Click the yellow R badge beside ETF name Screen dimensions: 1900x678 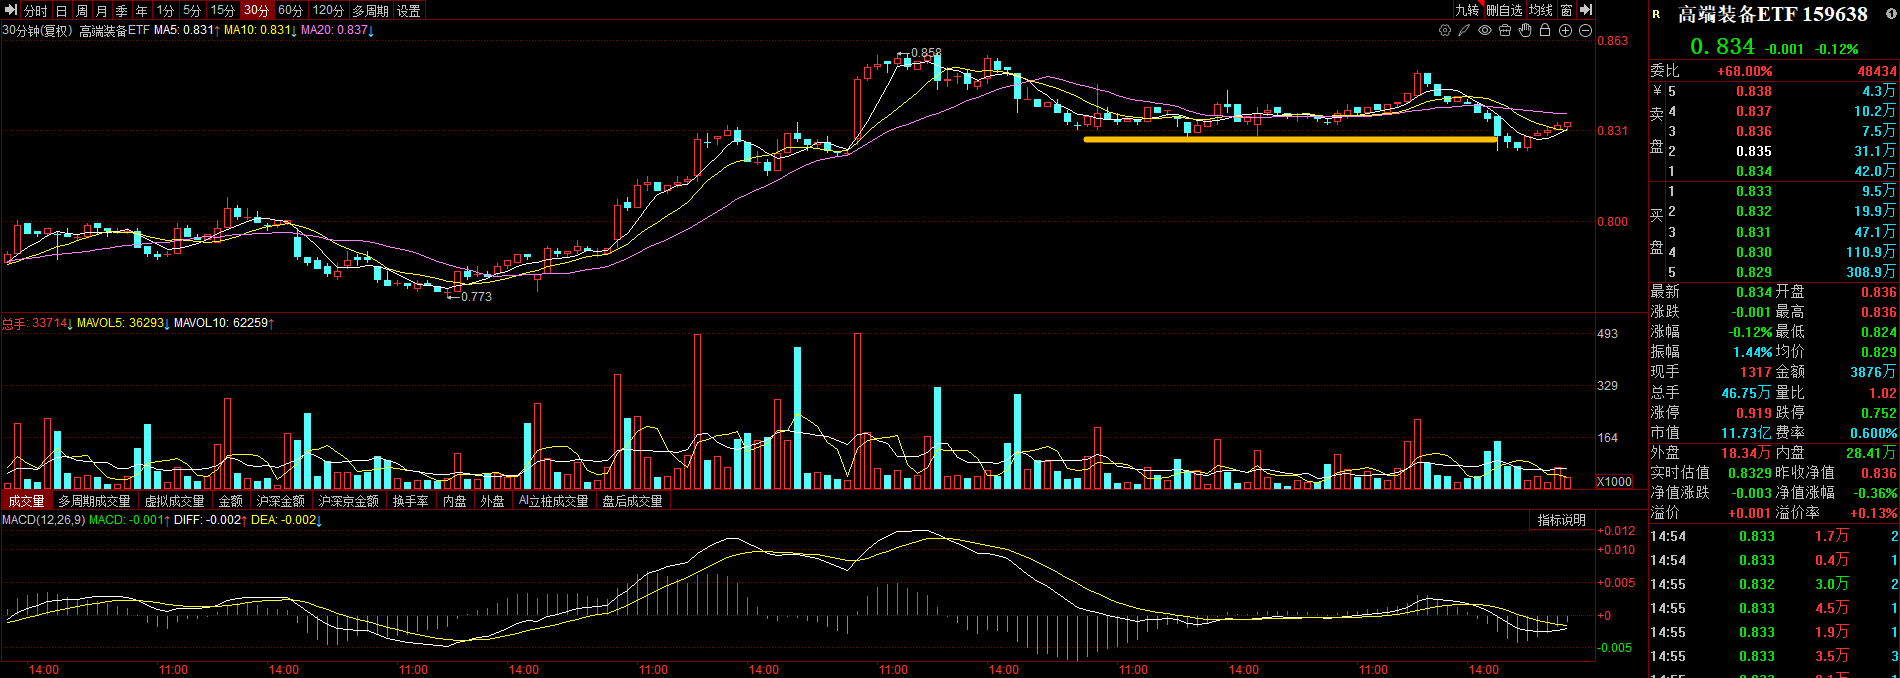click(x=1656, y=14)
